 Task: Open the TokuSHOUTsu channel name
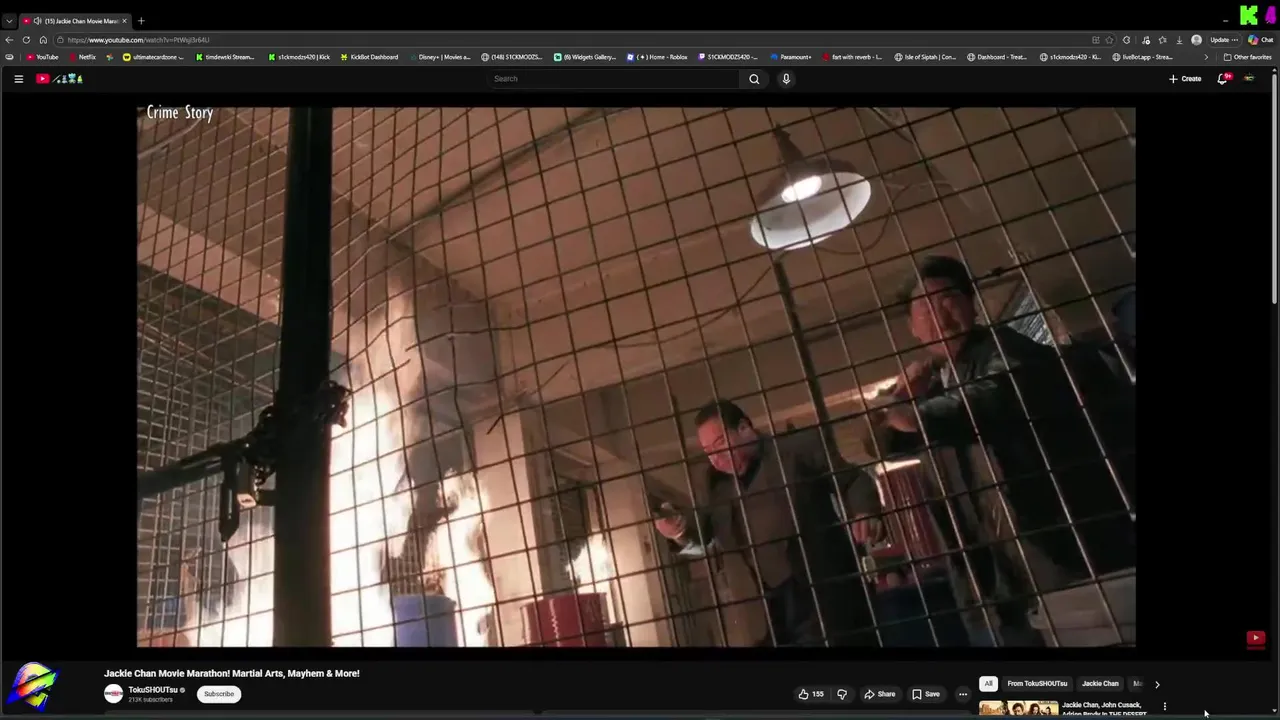point(153,690)
